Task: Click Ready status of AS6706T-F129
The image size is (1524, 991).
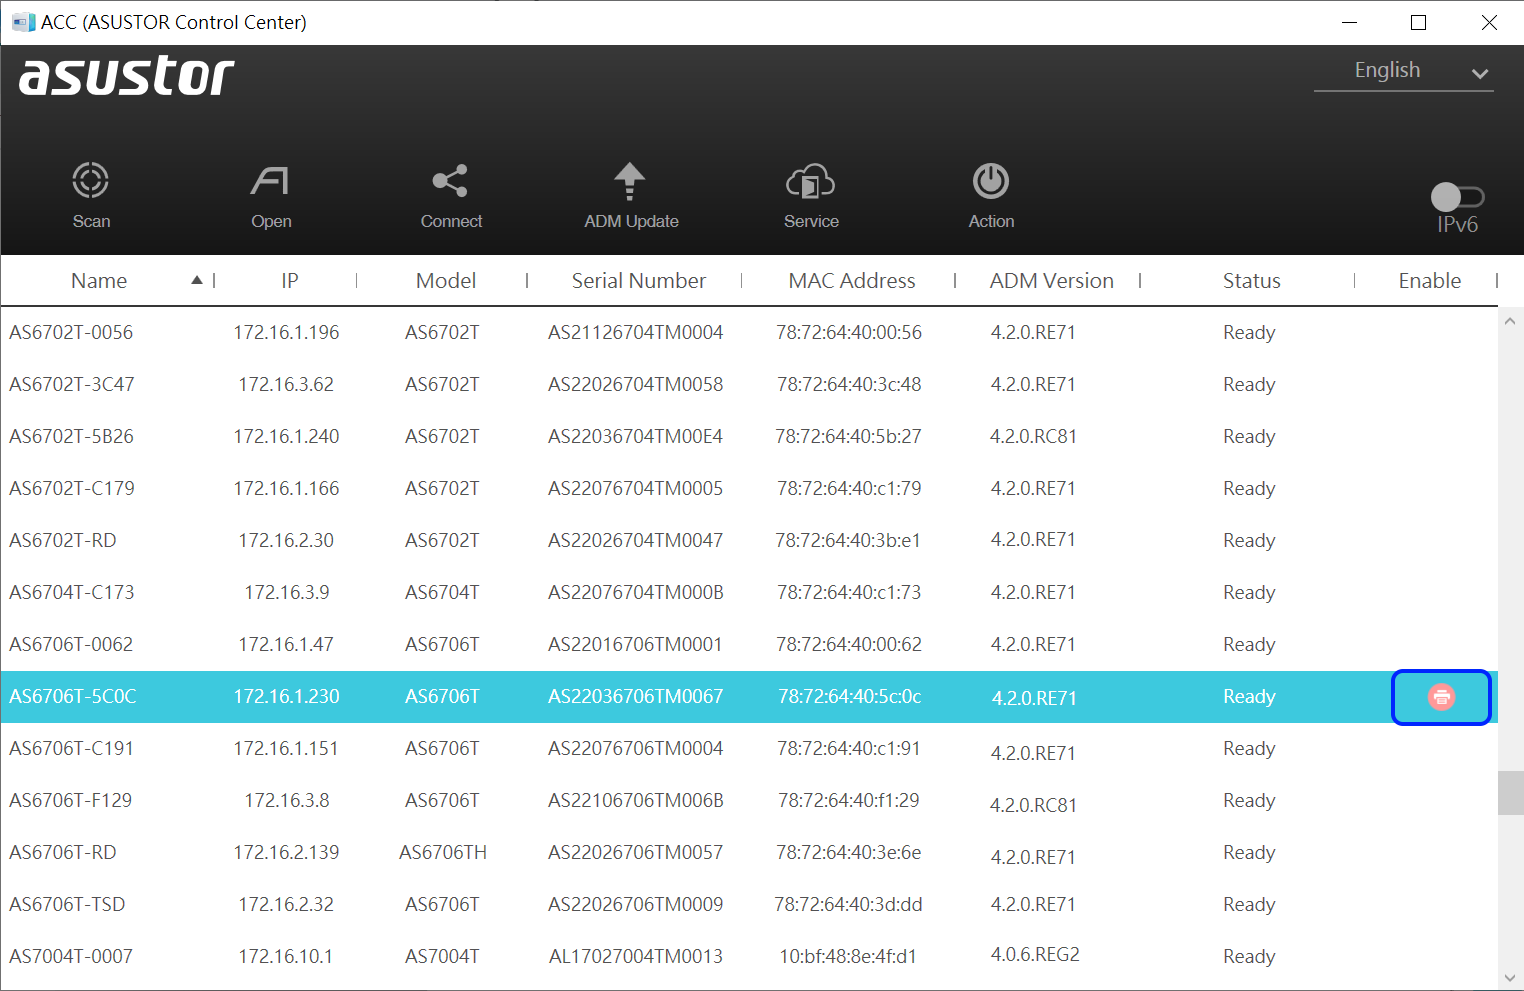Action: (x=1249, y=801)
